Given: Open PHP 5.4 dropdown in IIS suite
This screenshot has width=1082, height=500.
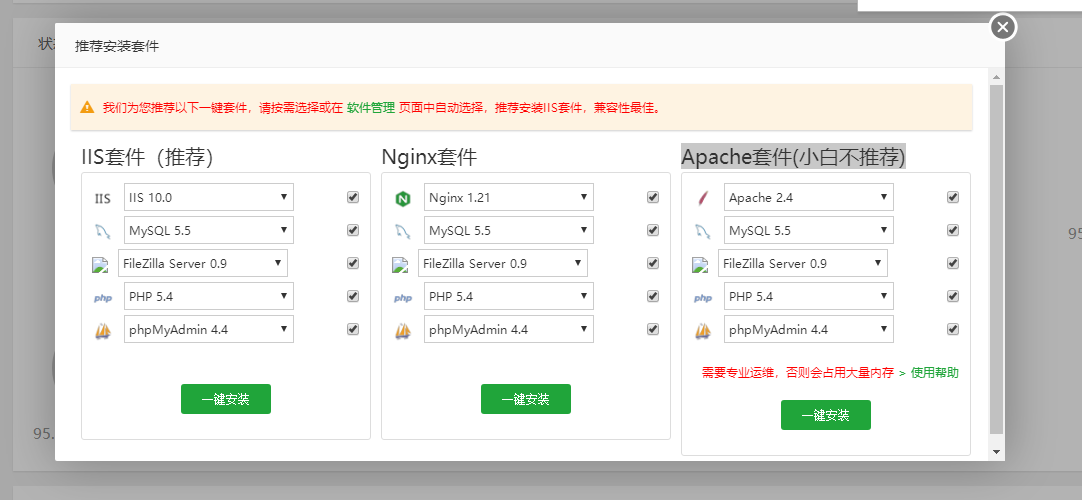Looking at the screenshot, I should (x=208, y=297).
